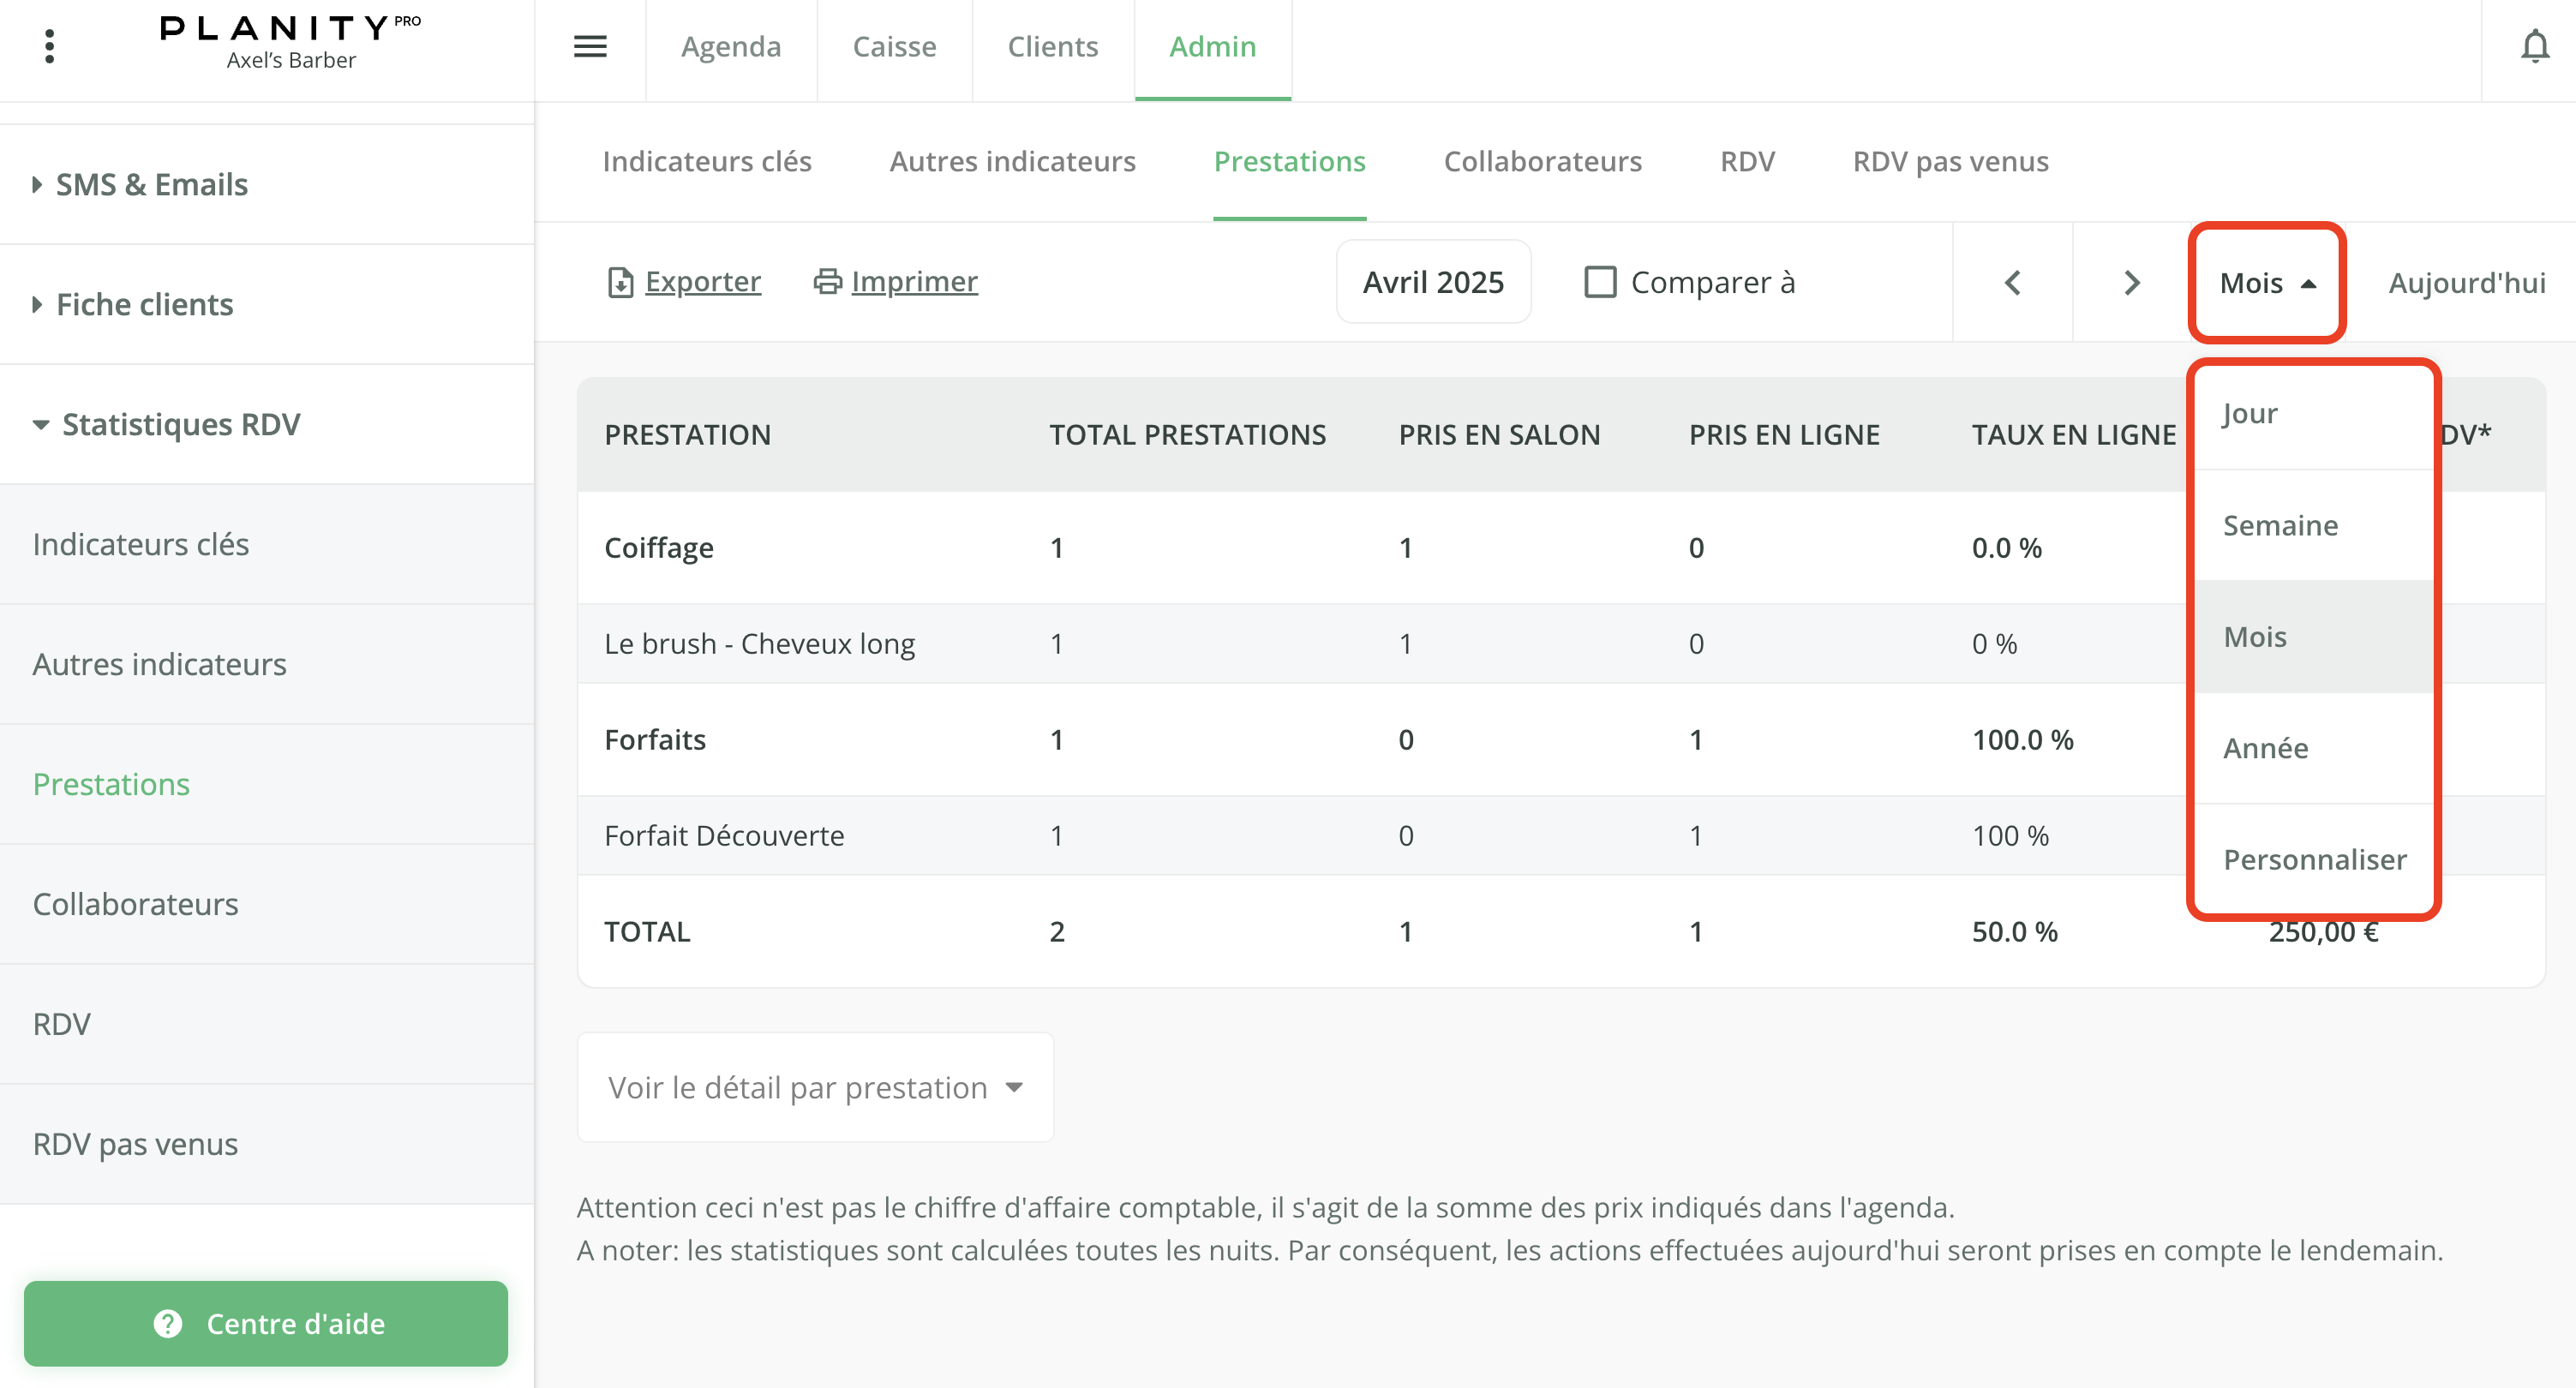Open RDV pas venus in sidebar
The width and height of the screenshot is (2576, 1388).
click(x=135, y=1143)
